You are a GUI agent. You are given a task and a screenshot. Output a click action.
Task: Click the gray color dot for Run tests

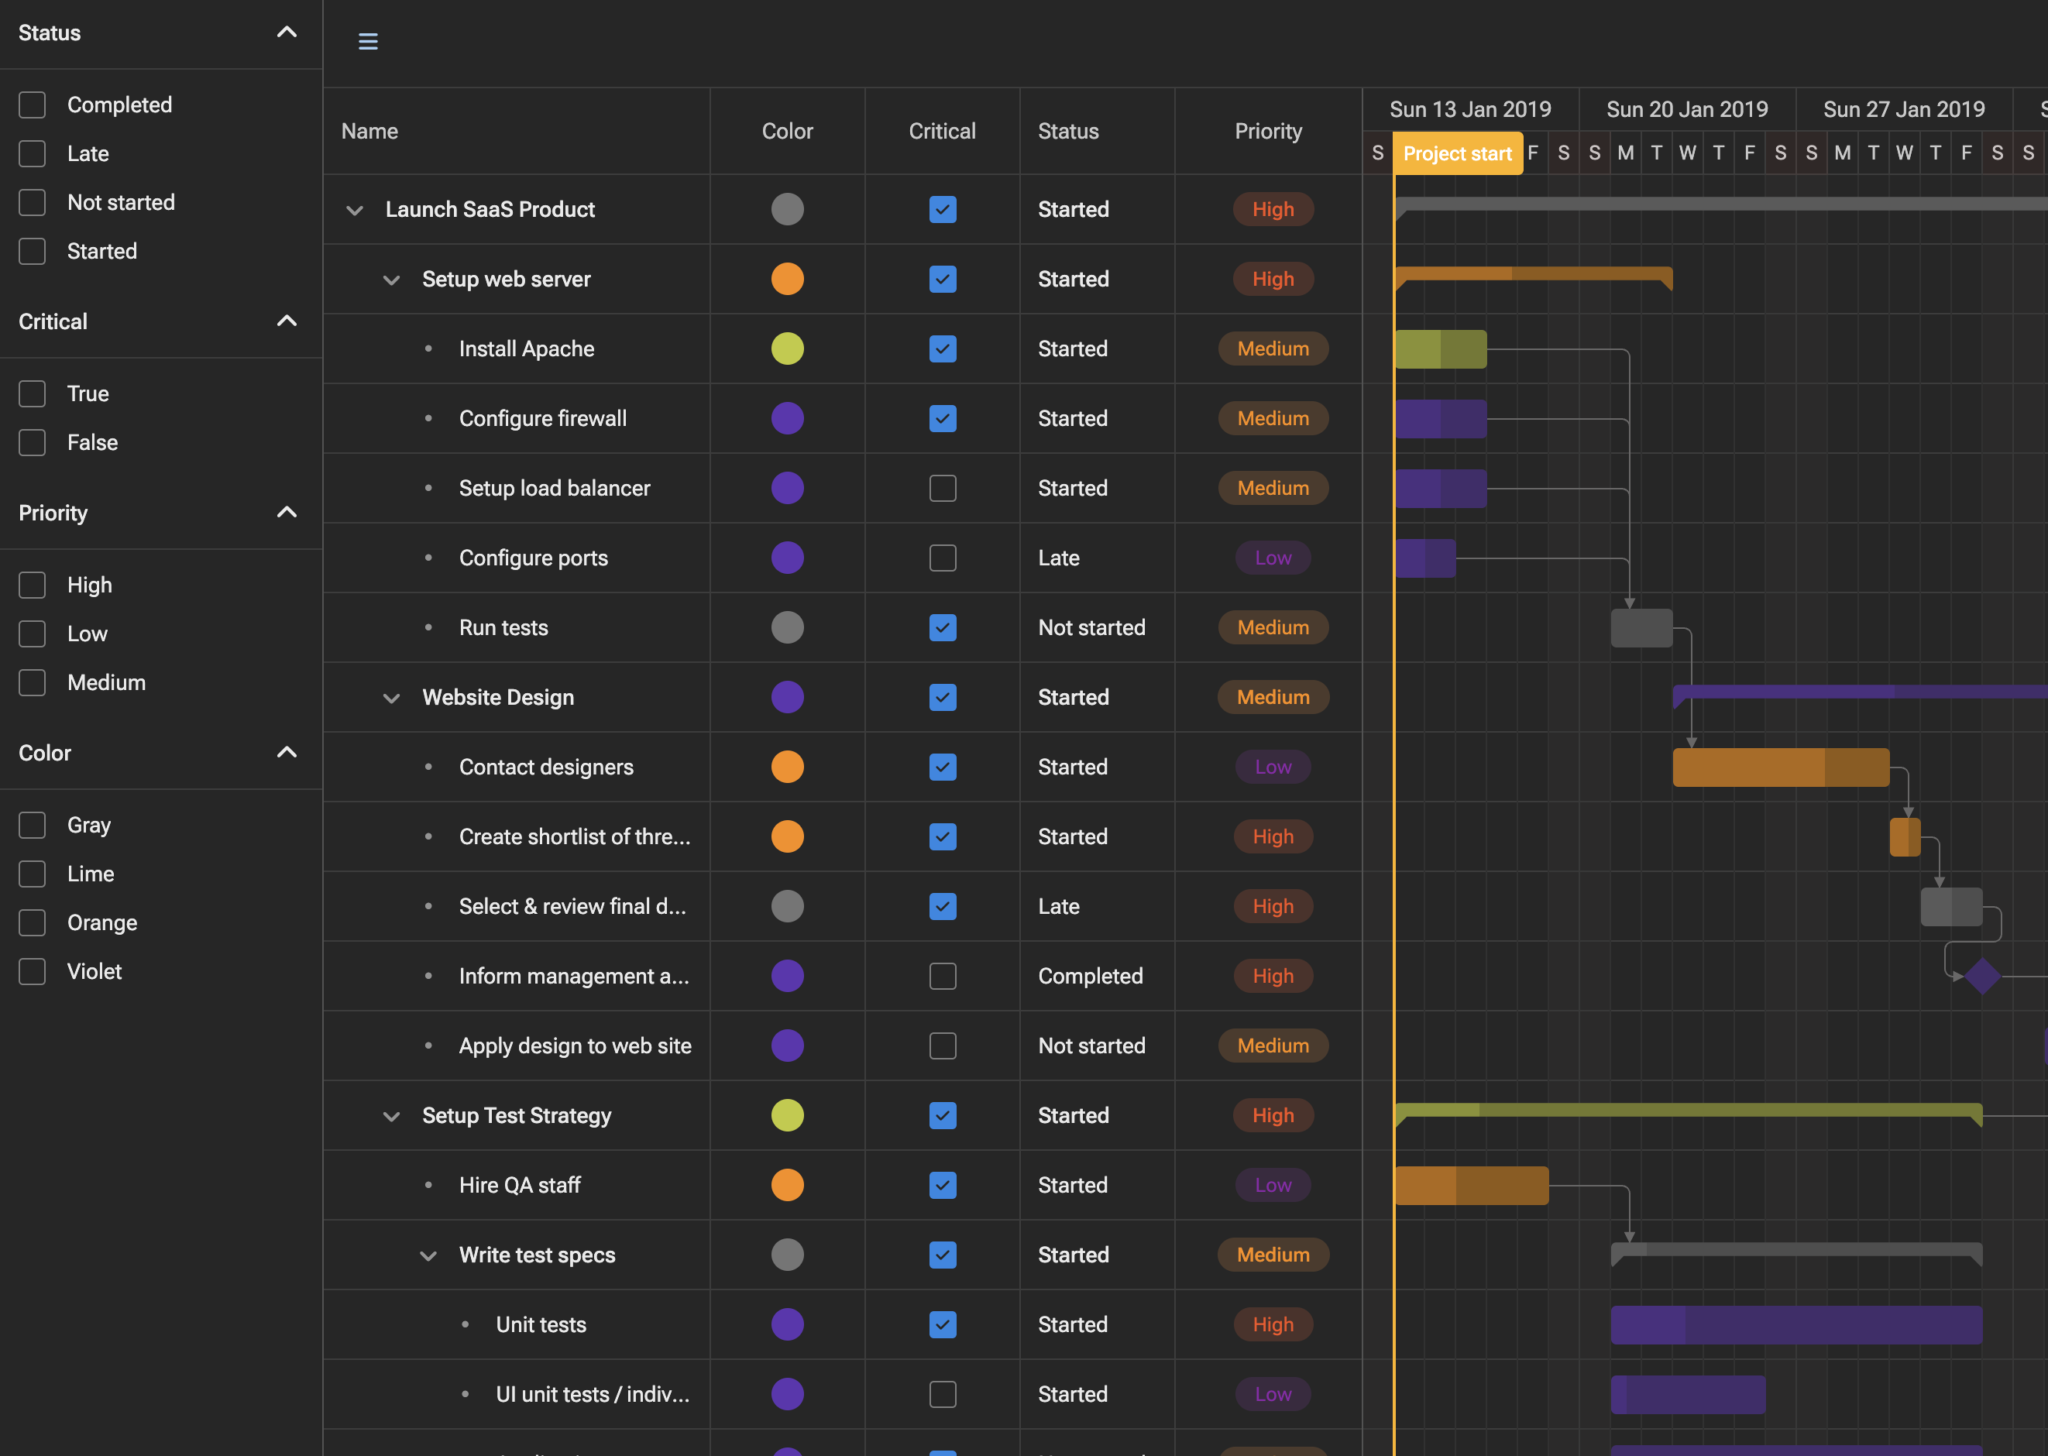coord(787,628)
